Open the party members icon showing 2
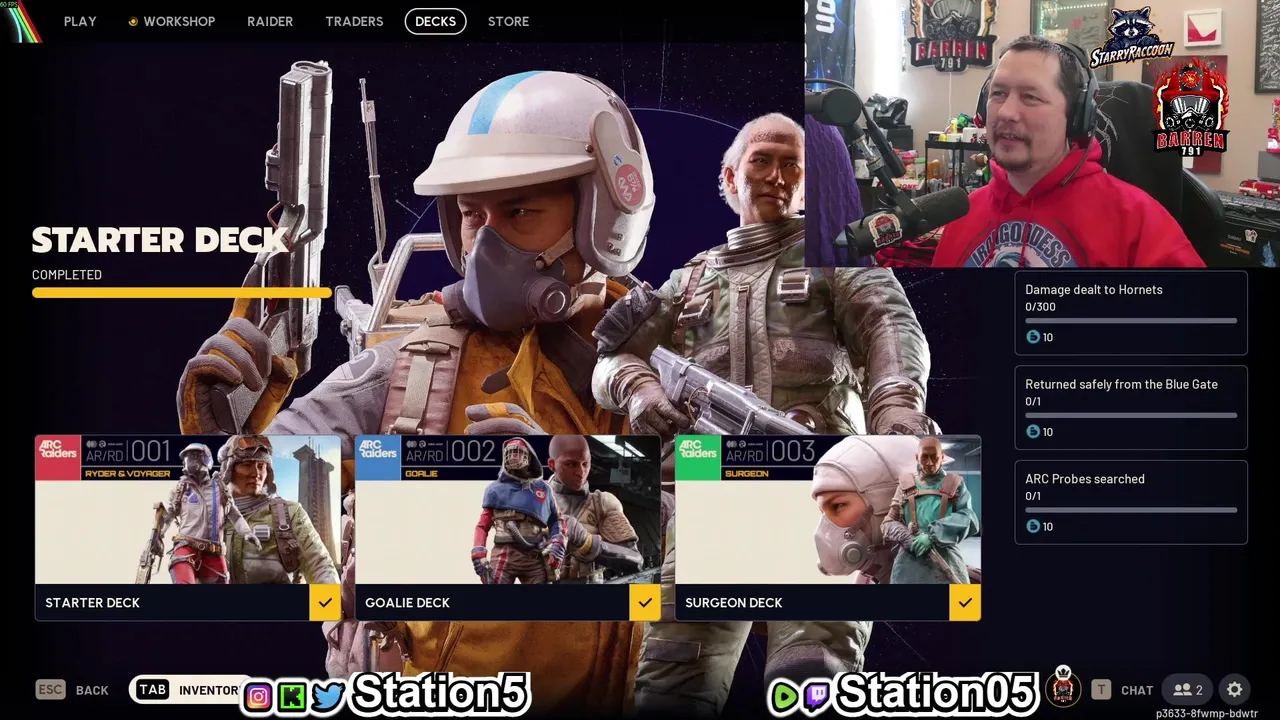Image resolution: width=1280 pixels, height=720 pixels. 1188,690
